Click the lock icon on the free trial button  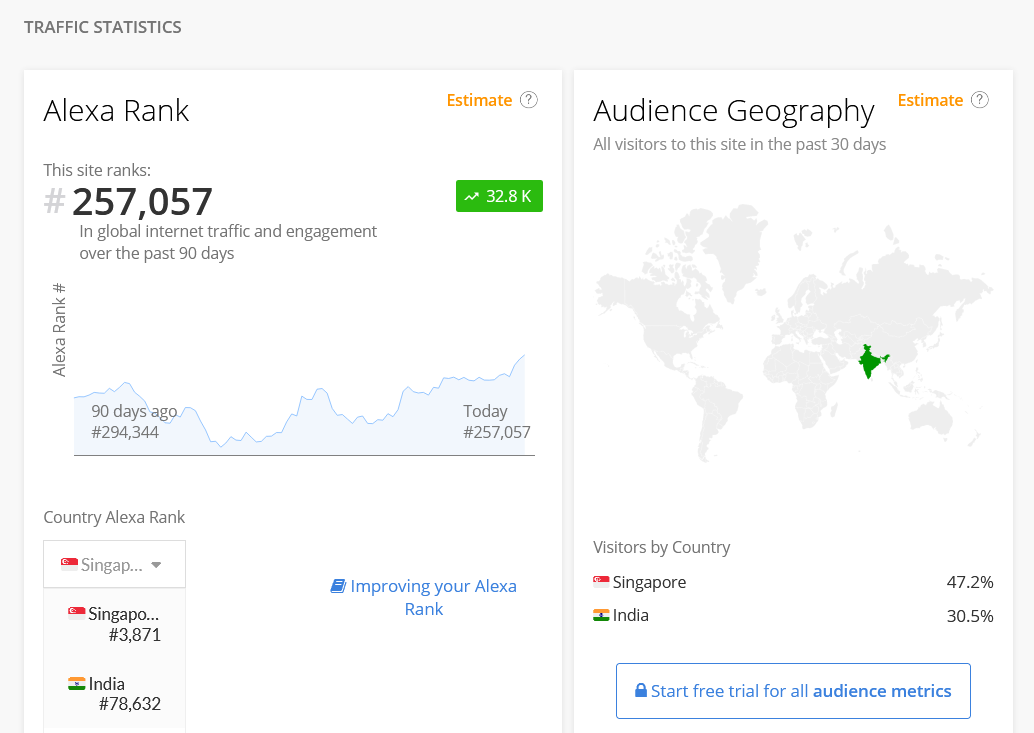(640, 691)
